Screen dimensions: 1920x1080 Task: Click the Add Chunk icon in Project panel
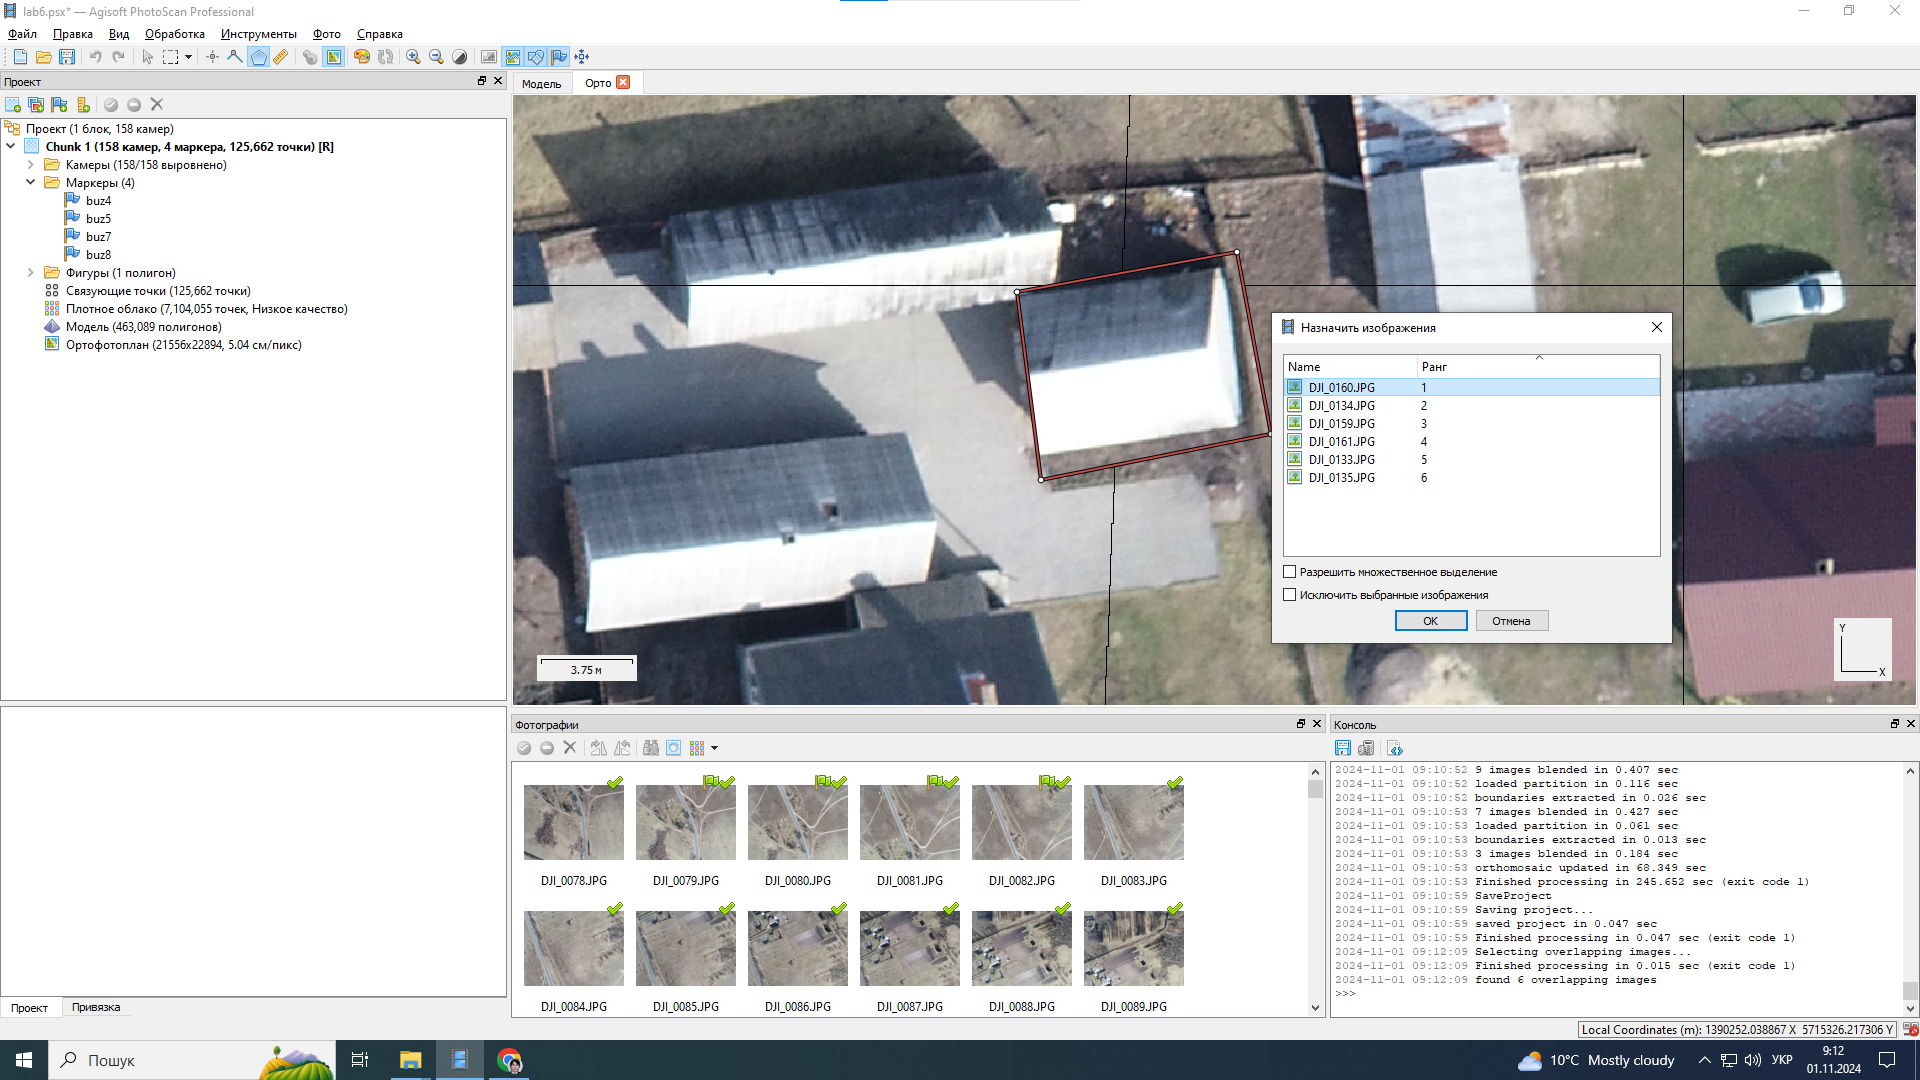[x=13, y=105]
